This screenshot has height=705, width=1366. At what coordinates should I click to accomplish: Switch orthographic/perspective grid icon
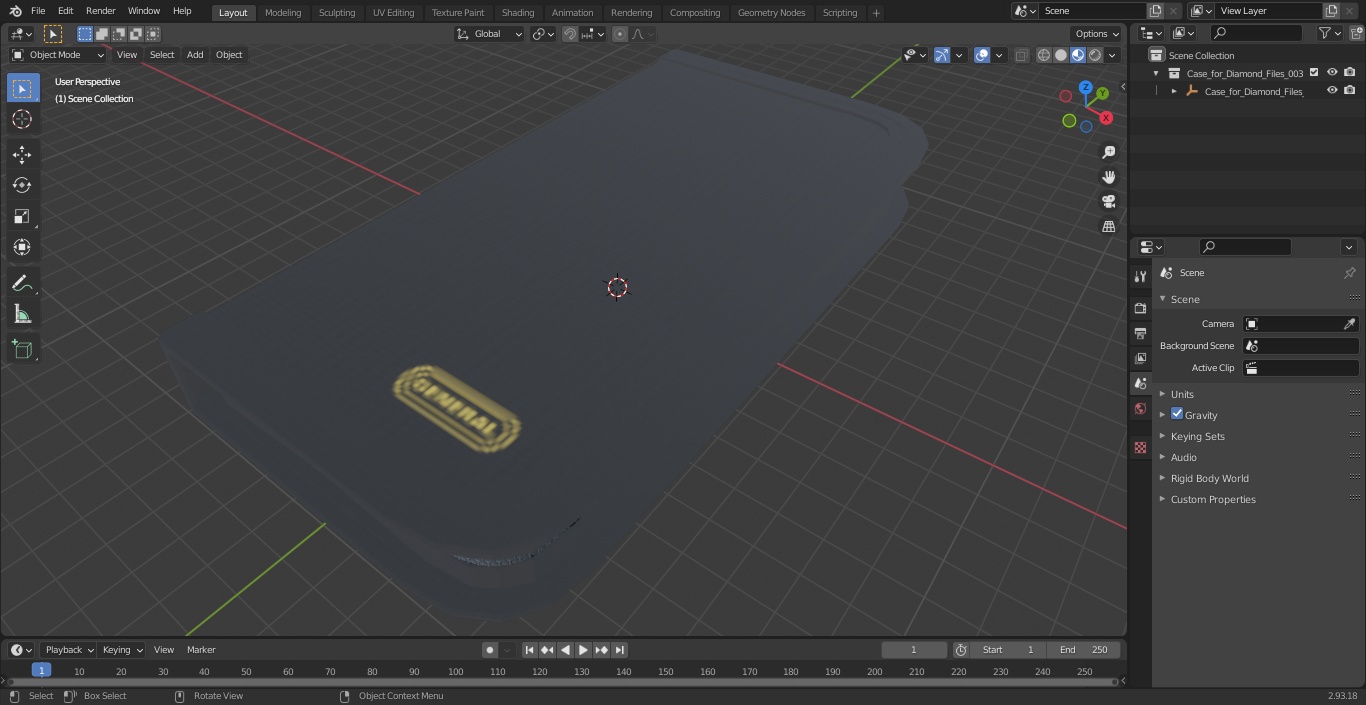tap(1109, 227)
